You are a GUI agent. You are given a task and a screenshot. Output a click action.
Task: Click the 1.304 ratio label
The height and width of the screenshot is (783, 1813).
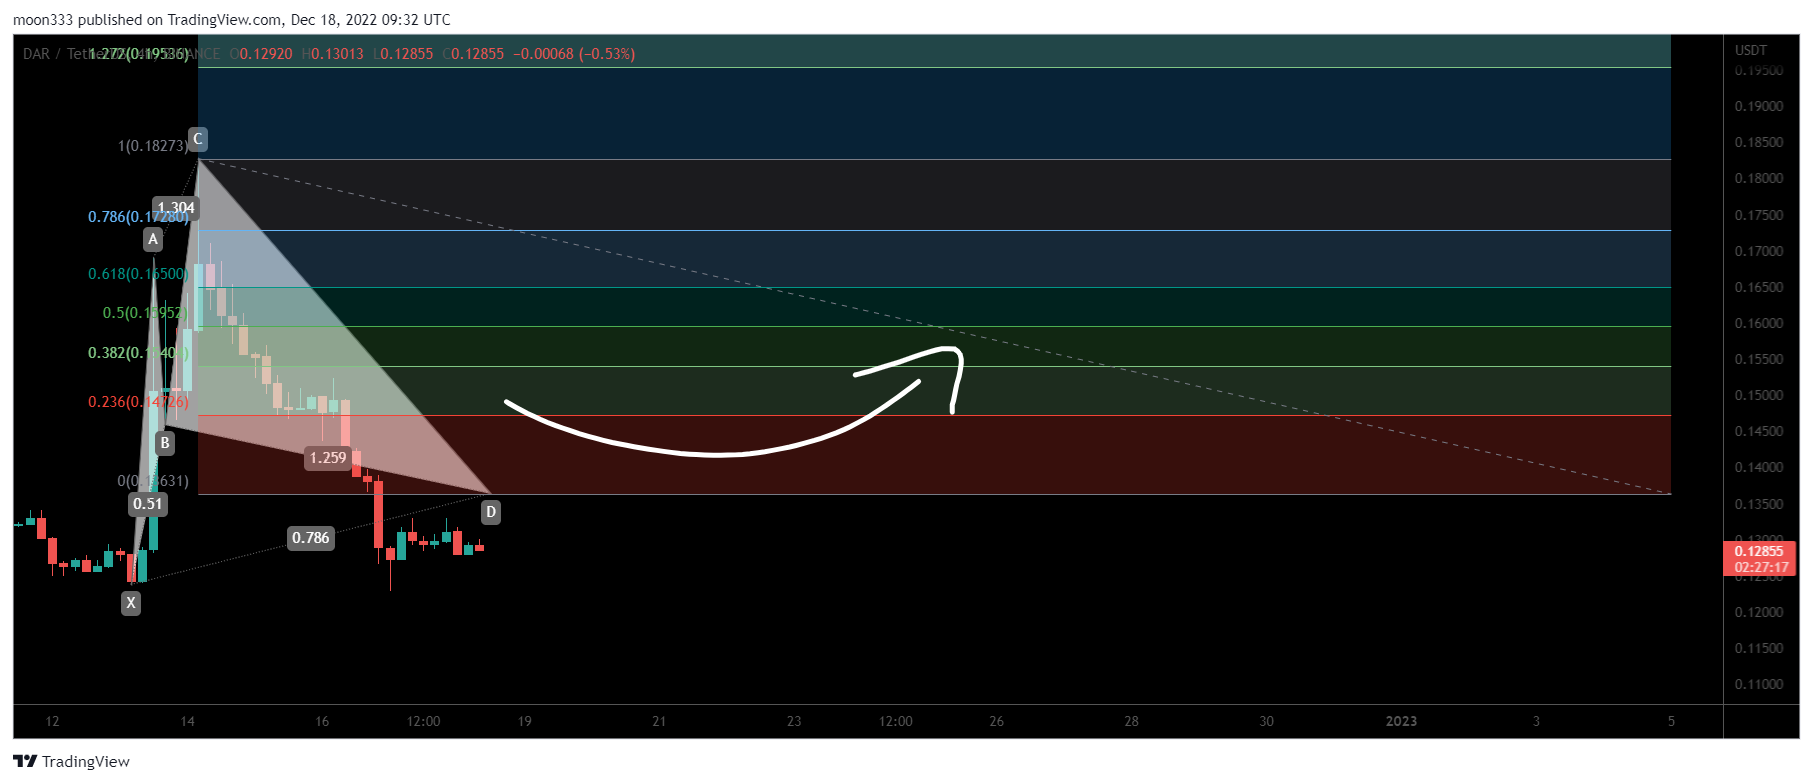tap(176, 208)
